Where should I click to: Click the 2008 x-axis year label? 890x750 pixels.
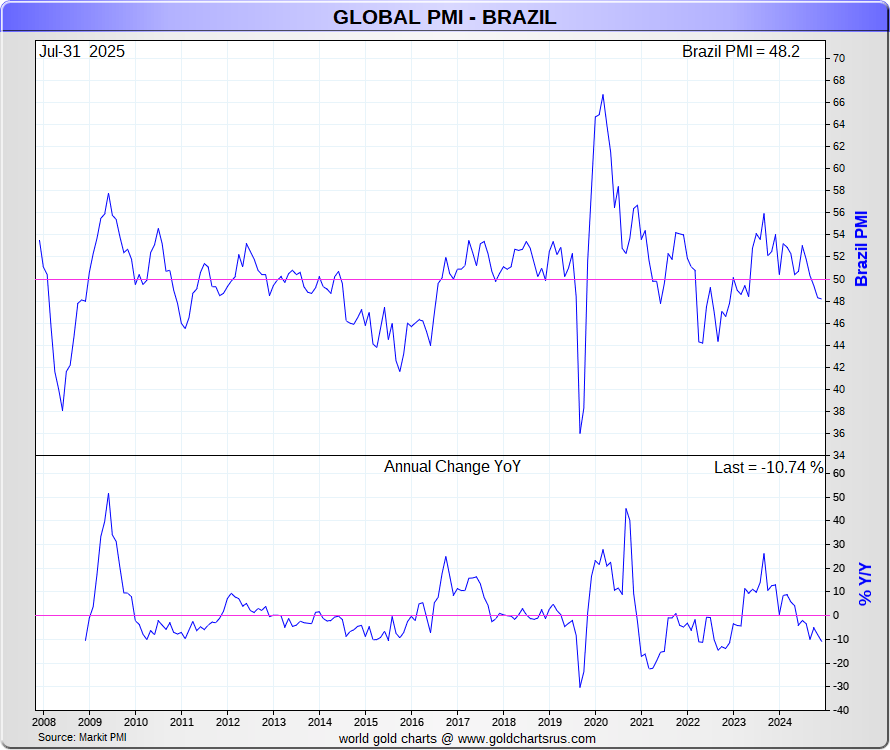coord(44,722)
